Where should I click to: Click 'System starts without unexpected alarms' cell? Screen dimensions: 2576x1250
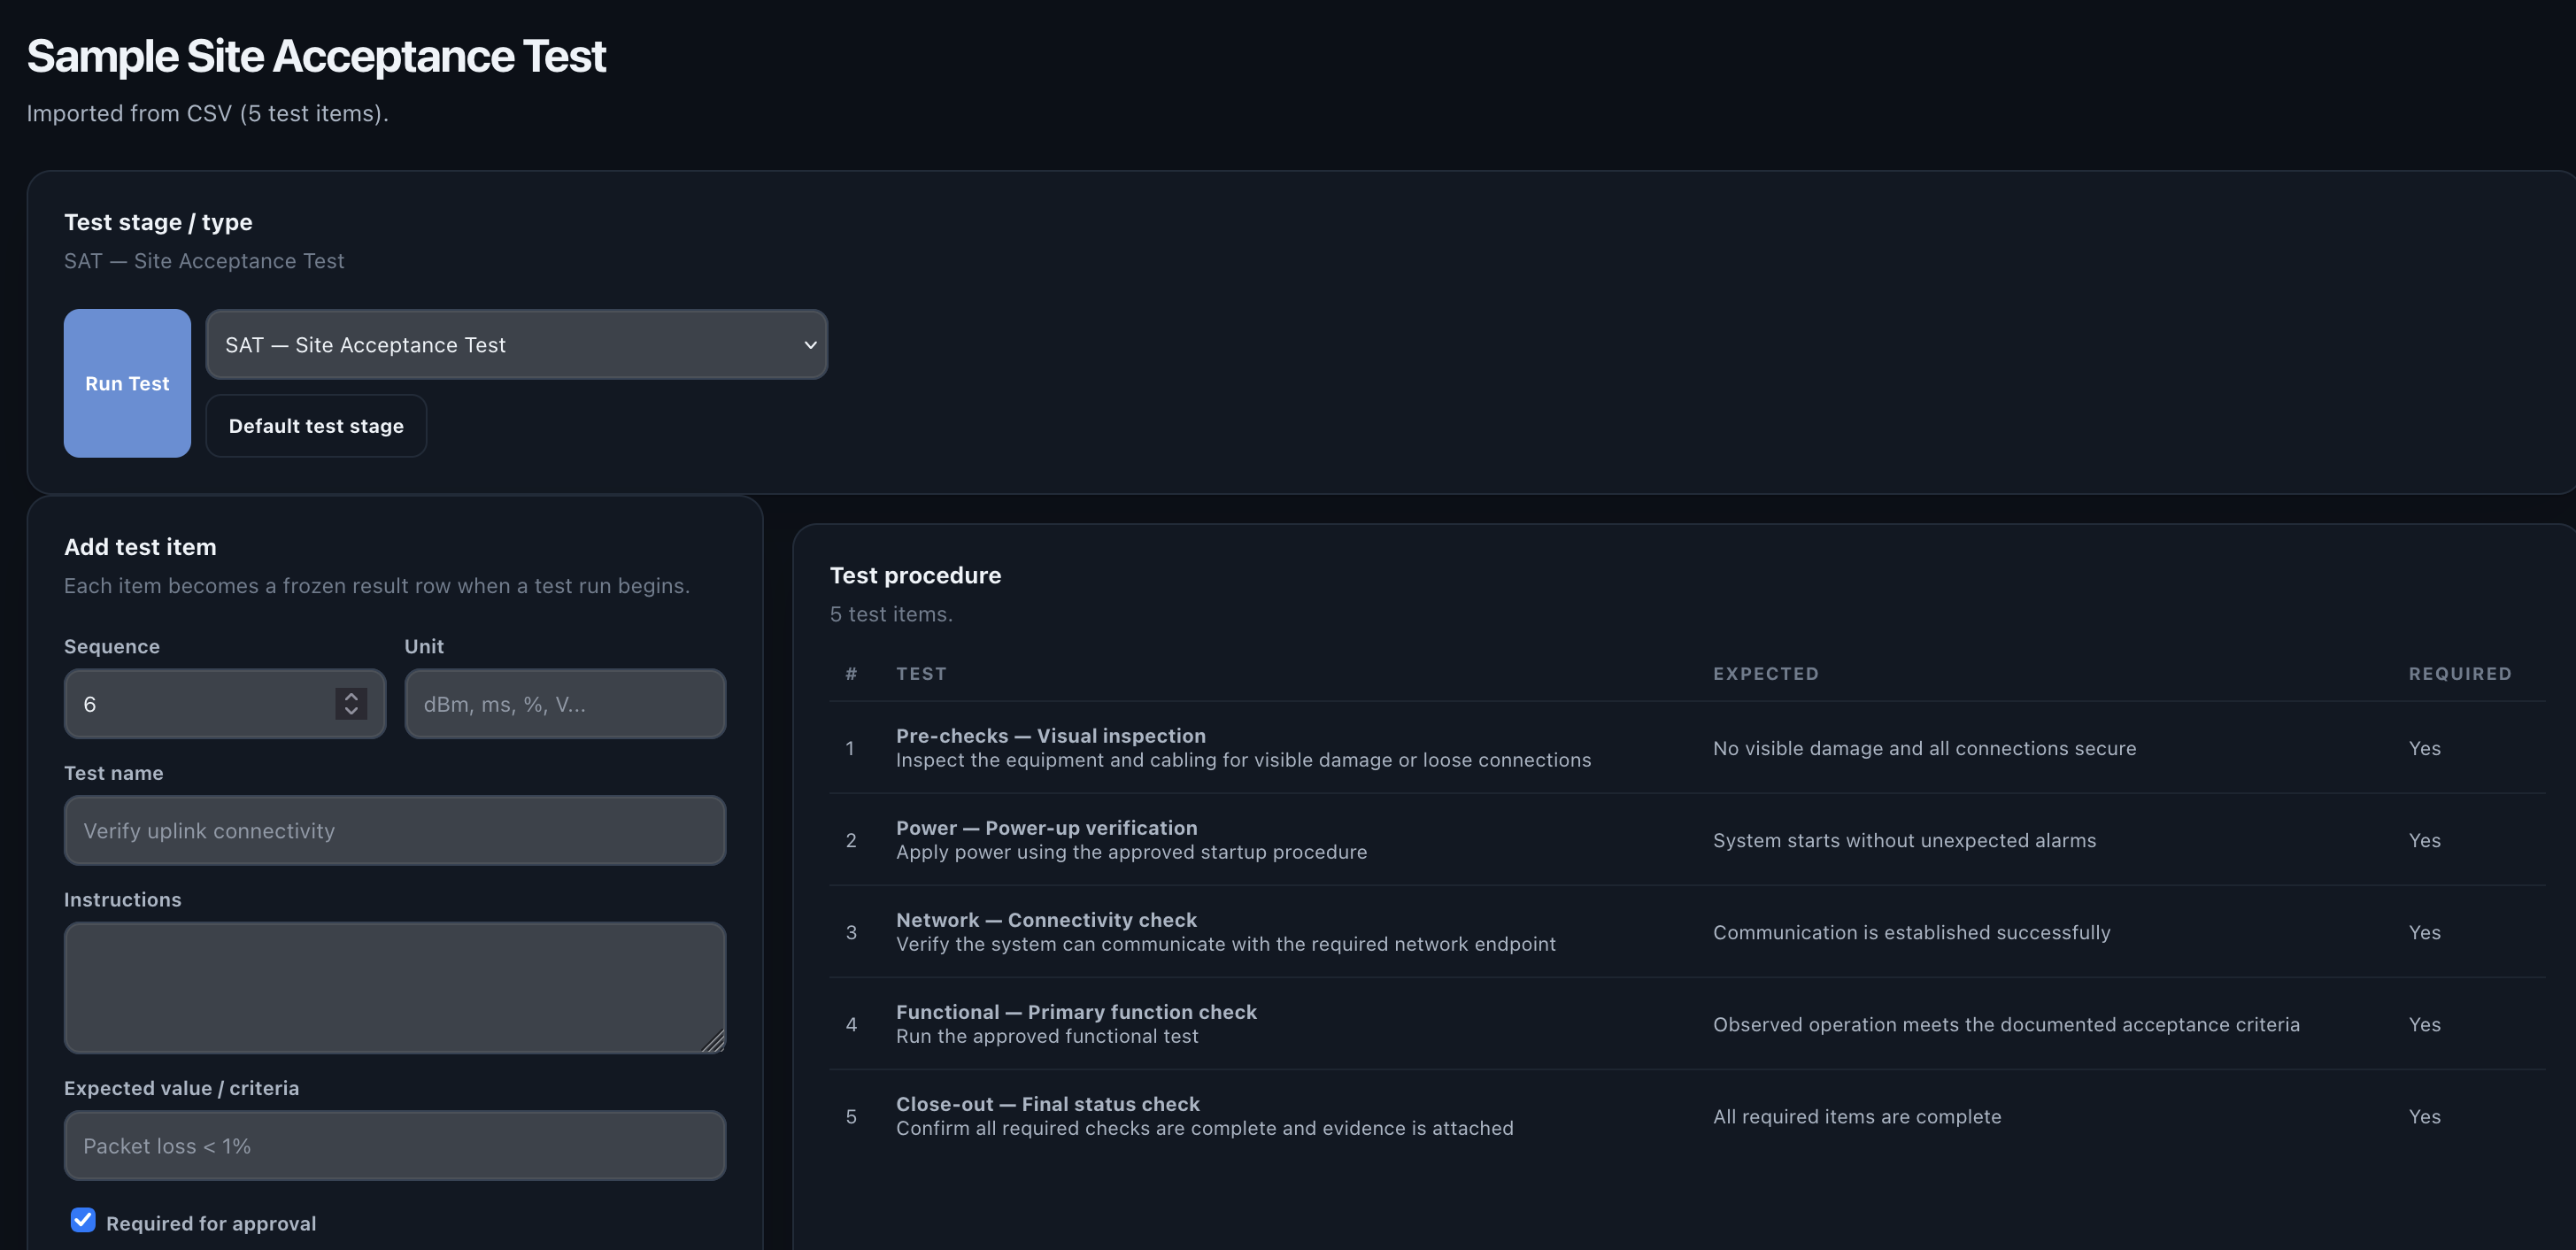point(1904,840)
